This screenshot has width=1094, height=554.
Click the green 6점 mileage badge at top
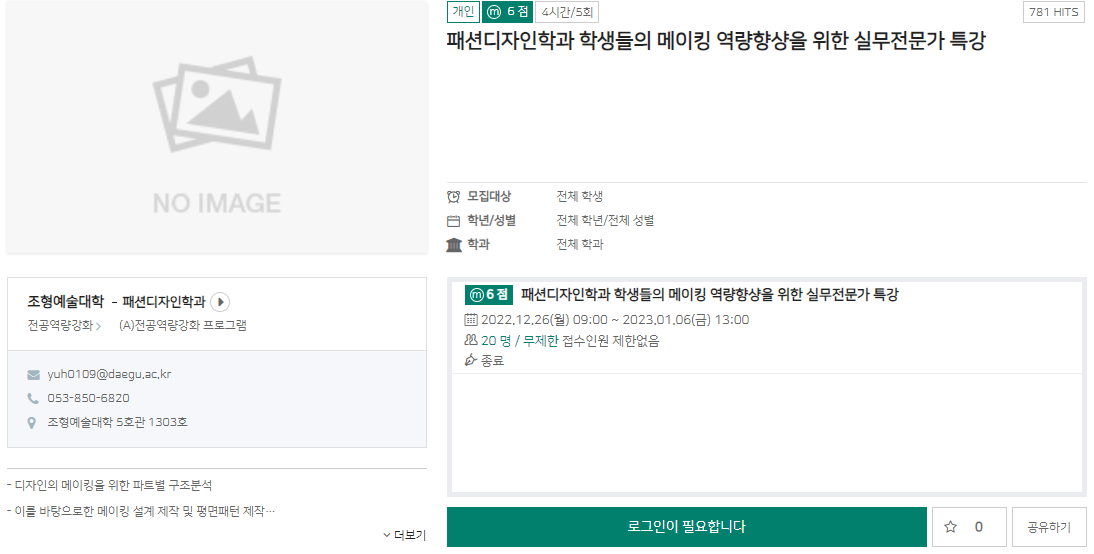click(x=507, y=12)
